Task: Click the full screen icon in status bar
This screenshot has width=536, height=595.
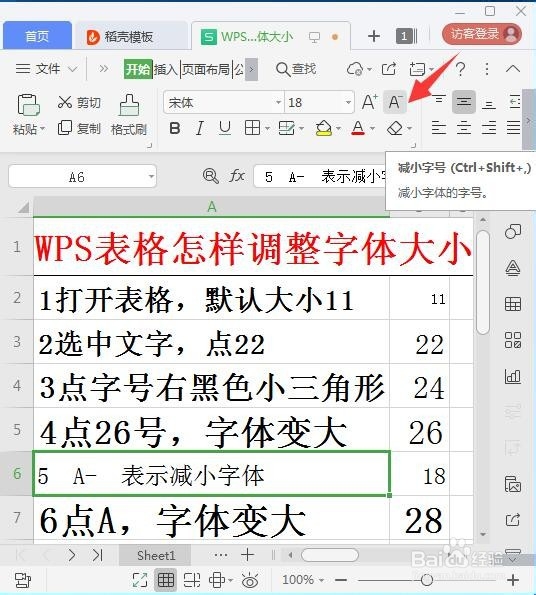Action: [x=140, y=580]
